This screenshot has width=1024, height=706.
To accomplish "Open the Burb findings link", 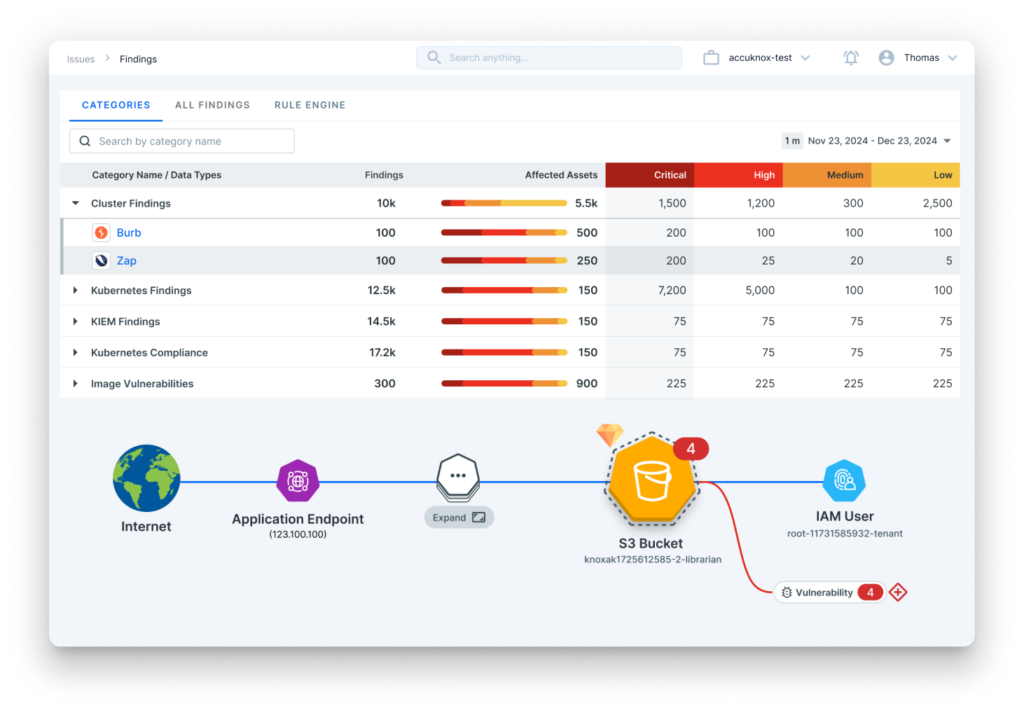I will pos(129,233).
